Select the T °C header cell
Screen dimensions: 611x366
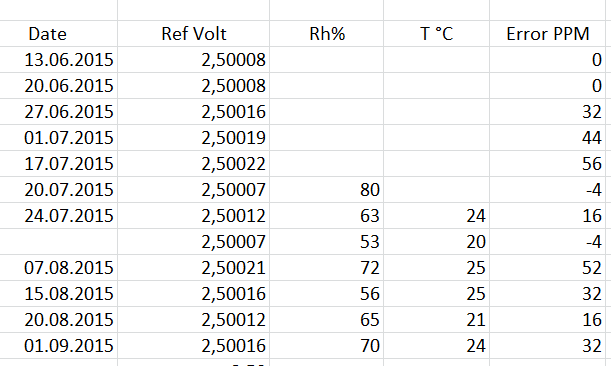(x=436, y=34)
